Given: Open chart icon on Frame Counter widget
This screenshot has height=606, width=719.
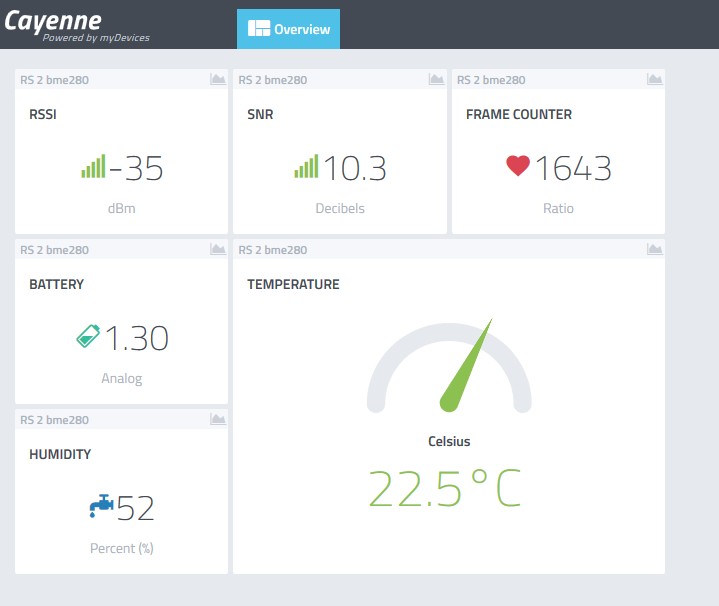Looking at the screenshot, I should click(654, 80).
